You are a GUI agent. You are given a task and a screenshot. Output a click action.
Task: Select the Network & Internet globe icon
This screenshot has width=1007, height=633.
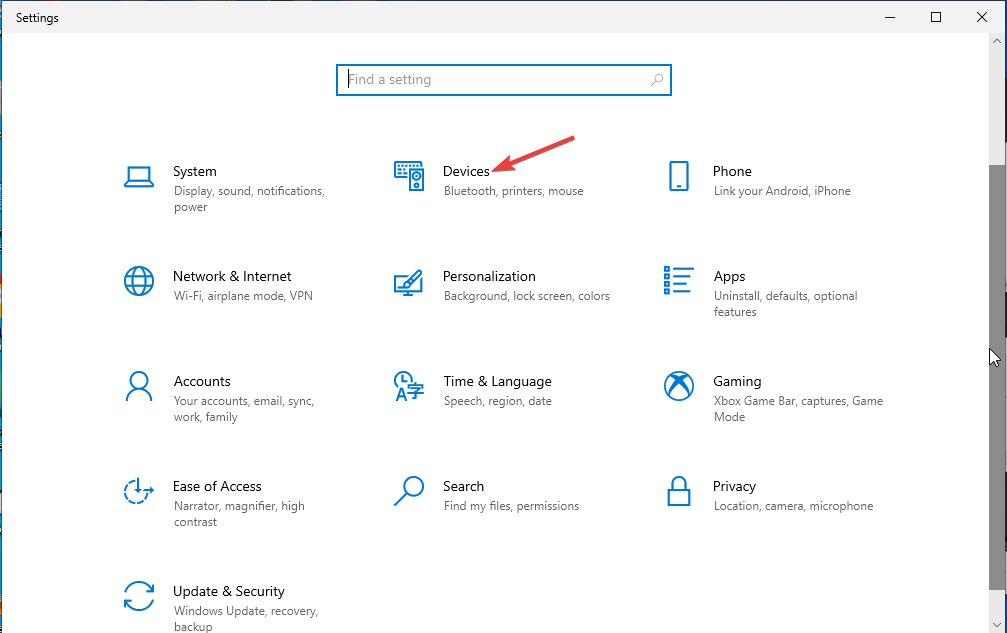tap(139, 281)
